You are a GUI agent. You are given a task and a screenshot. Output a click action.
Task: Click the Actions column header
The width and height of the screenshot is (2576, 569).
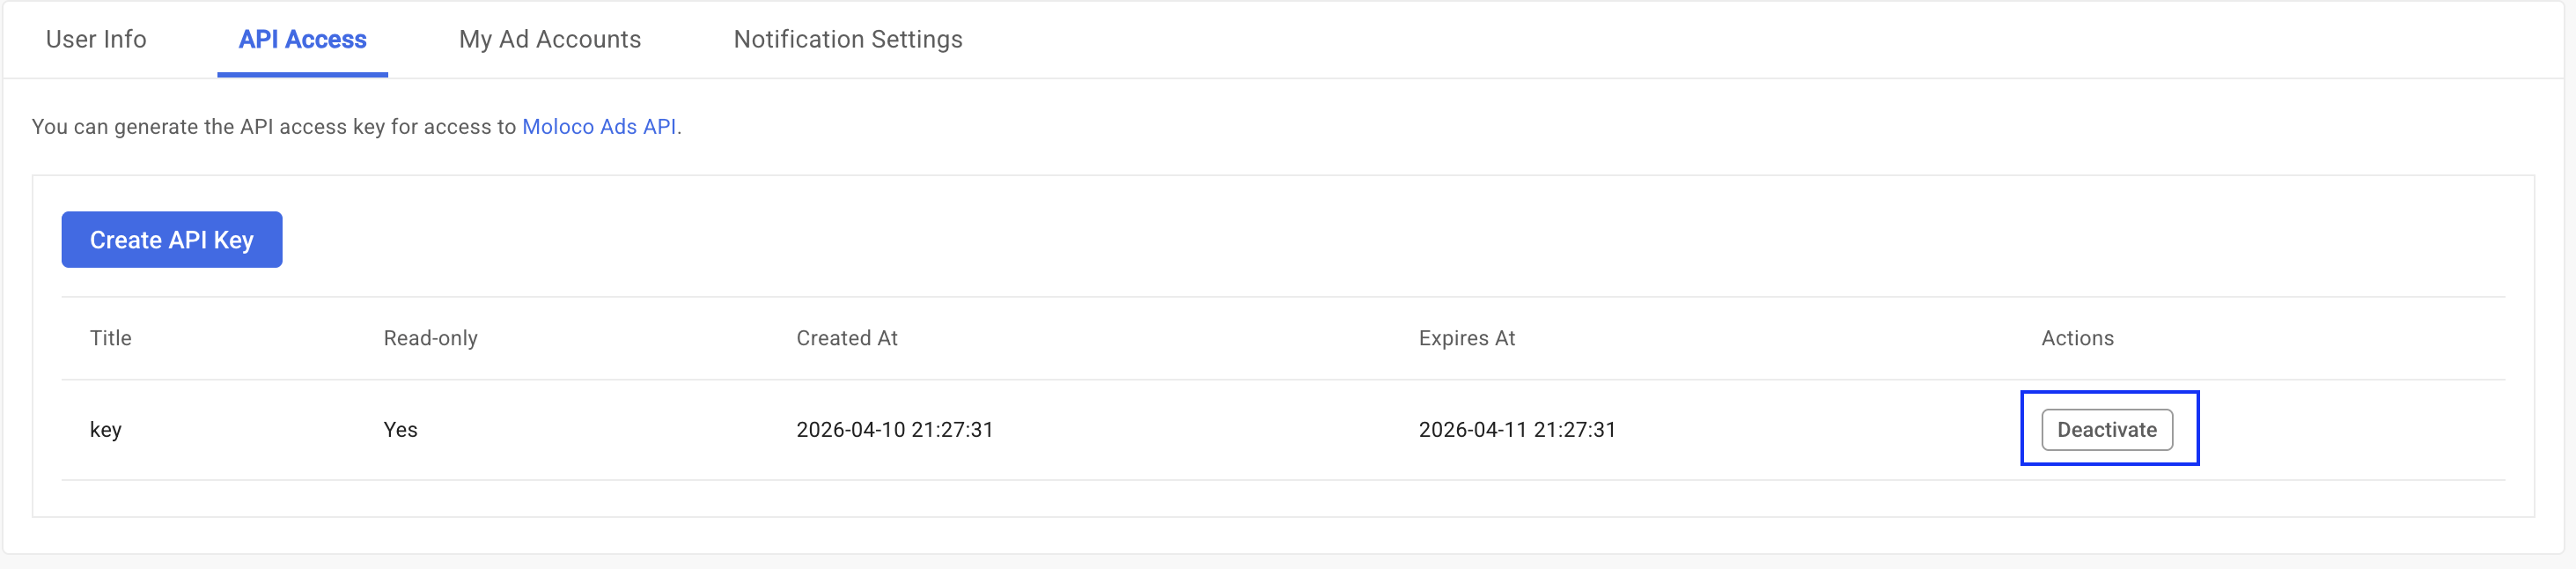click(x=2077, y=338)
